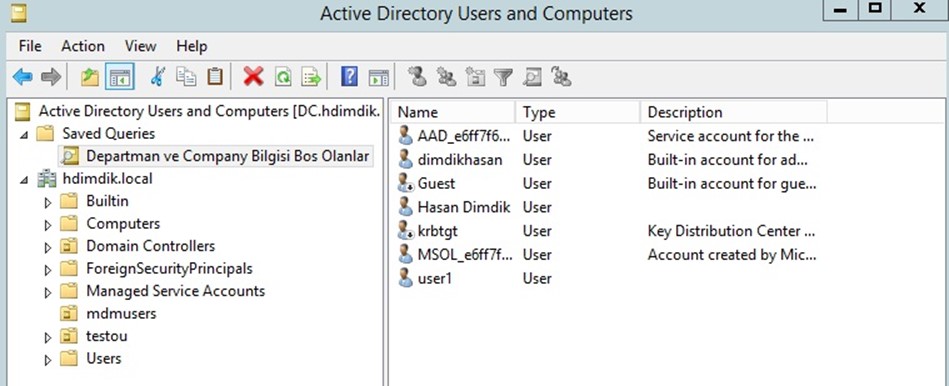Click the saved query magnifier icon
This screenshot has width=949, height=386.
70,156
